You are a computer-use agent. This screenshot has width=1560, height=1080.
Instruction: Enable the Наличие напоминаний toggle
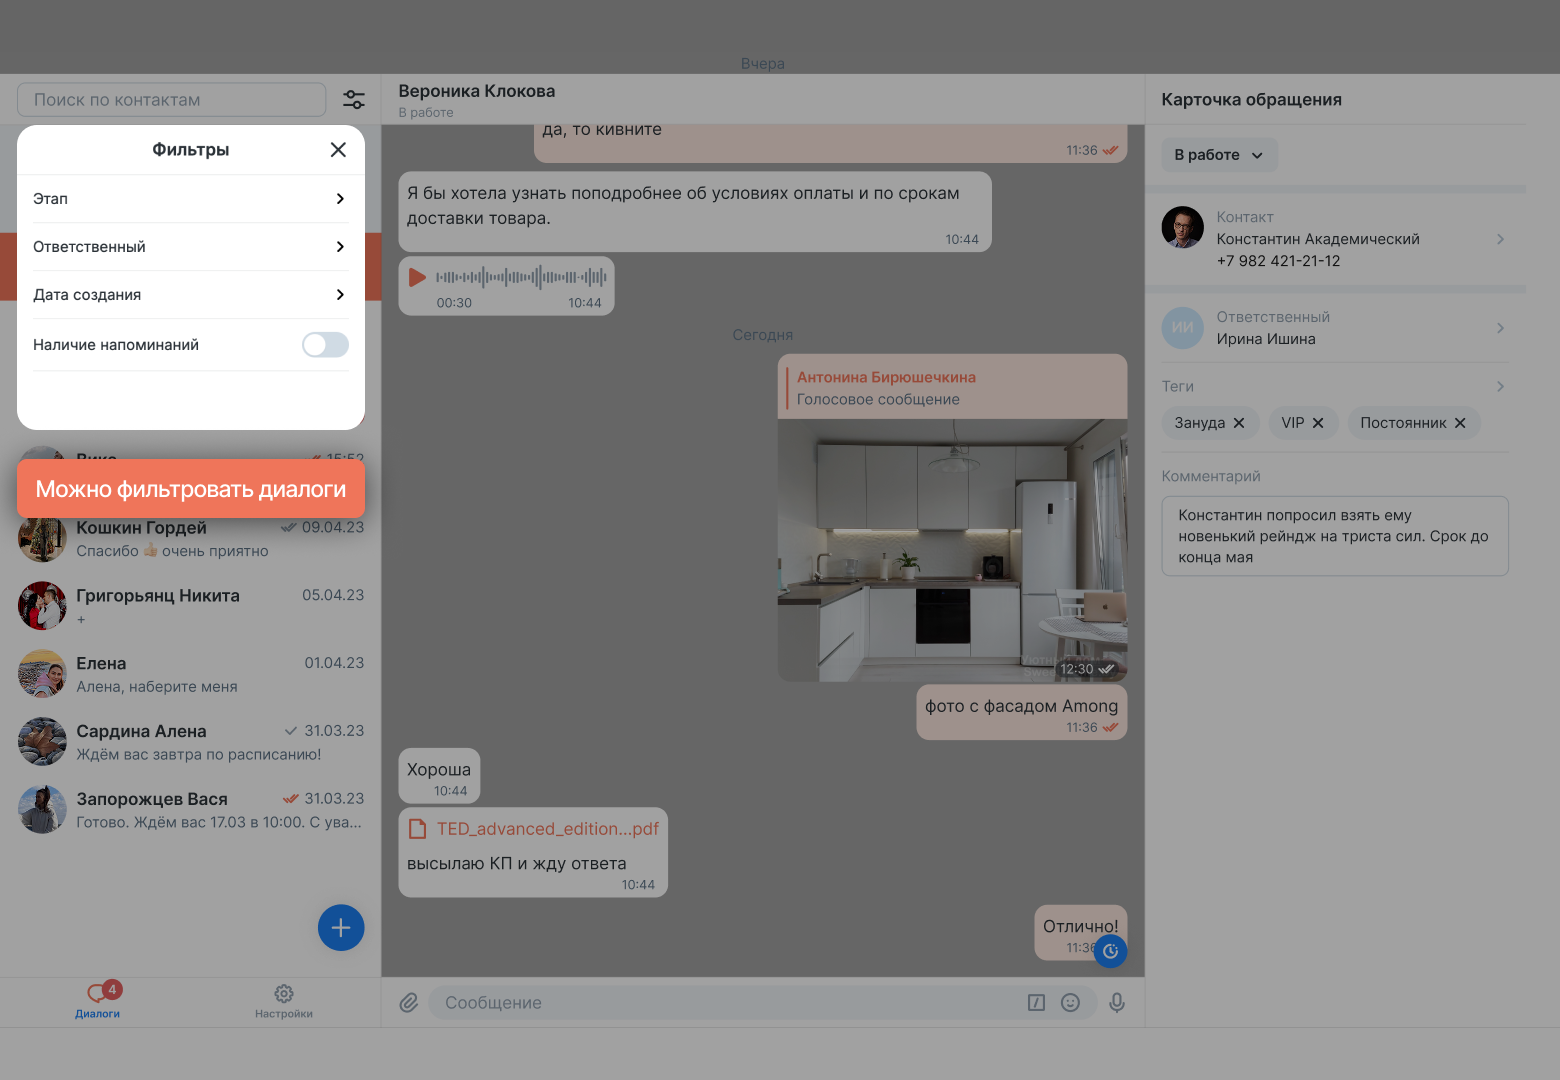point(325,344)
